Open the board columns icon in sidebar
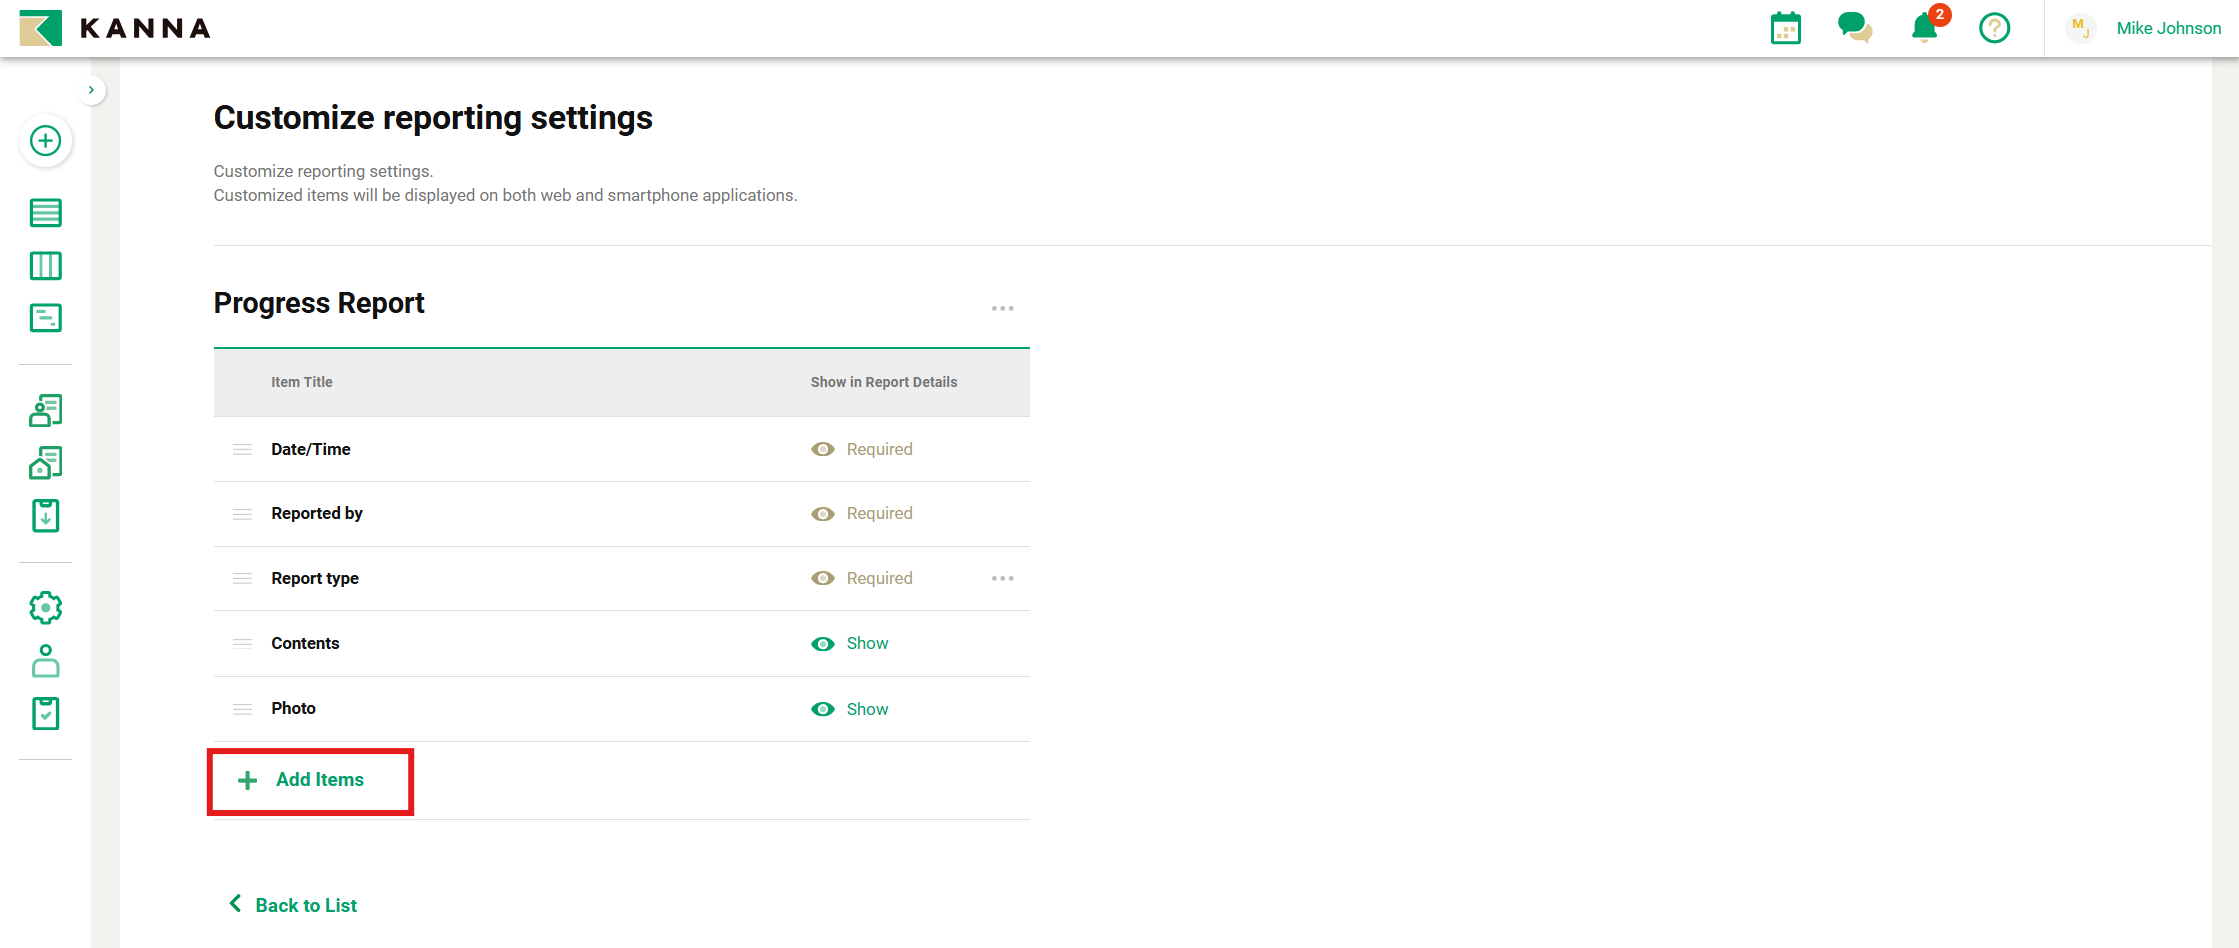This screenshot has width=2239, height=948. click(x=45, y=266)
